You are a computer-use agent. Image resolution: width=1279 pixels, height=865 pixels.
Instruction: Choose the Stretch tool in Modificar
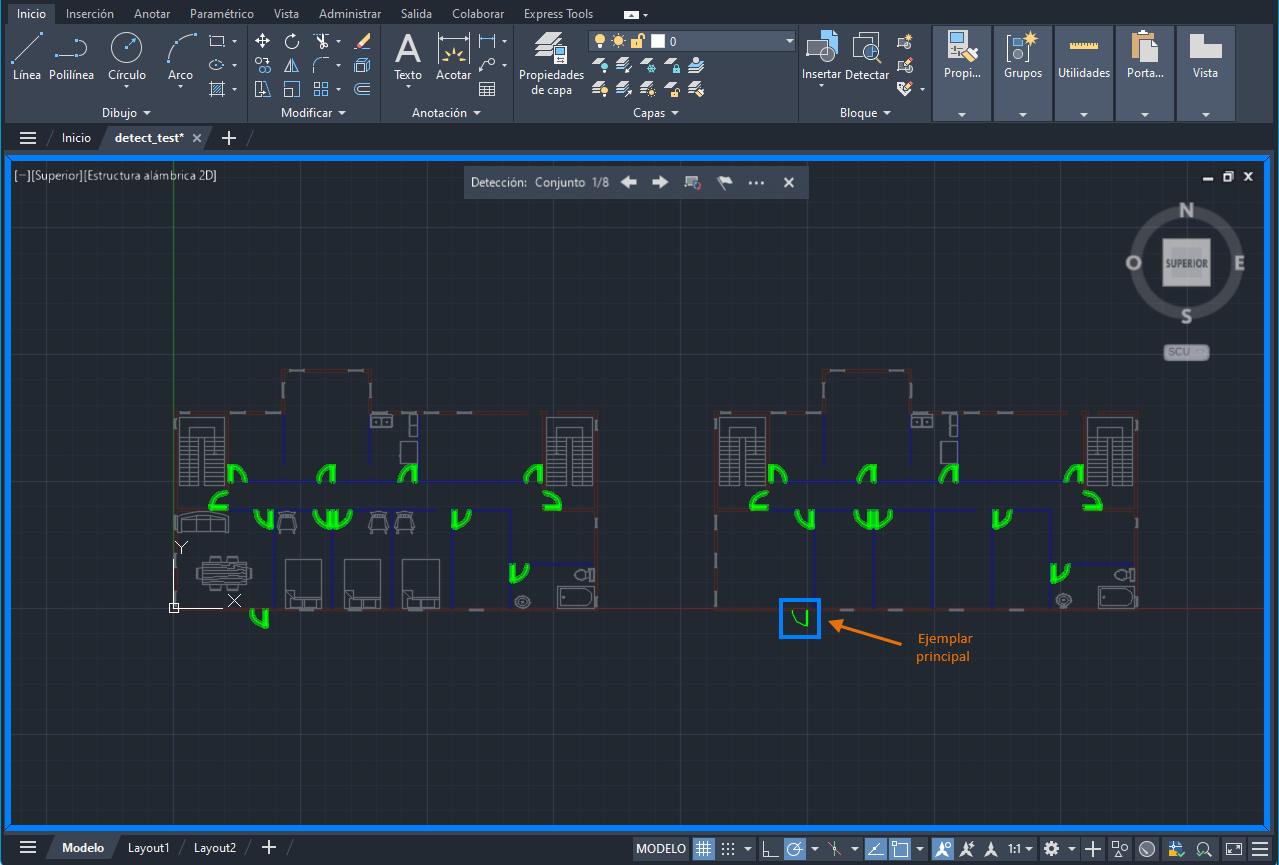263,89
